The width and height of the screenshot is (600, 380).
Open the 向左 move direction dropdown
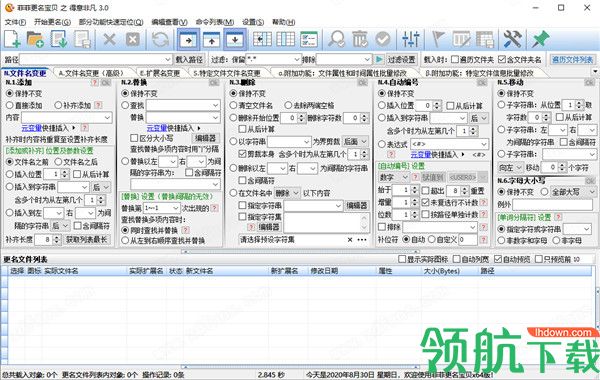pyautogui.click(x=519, y=167)
